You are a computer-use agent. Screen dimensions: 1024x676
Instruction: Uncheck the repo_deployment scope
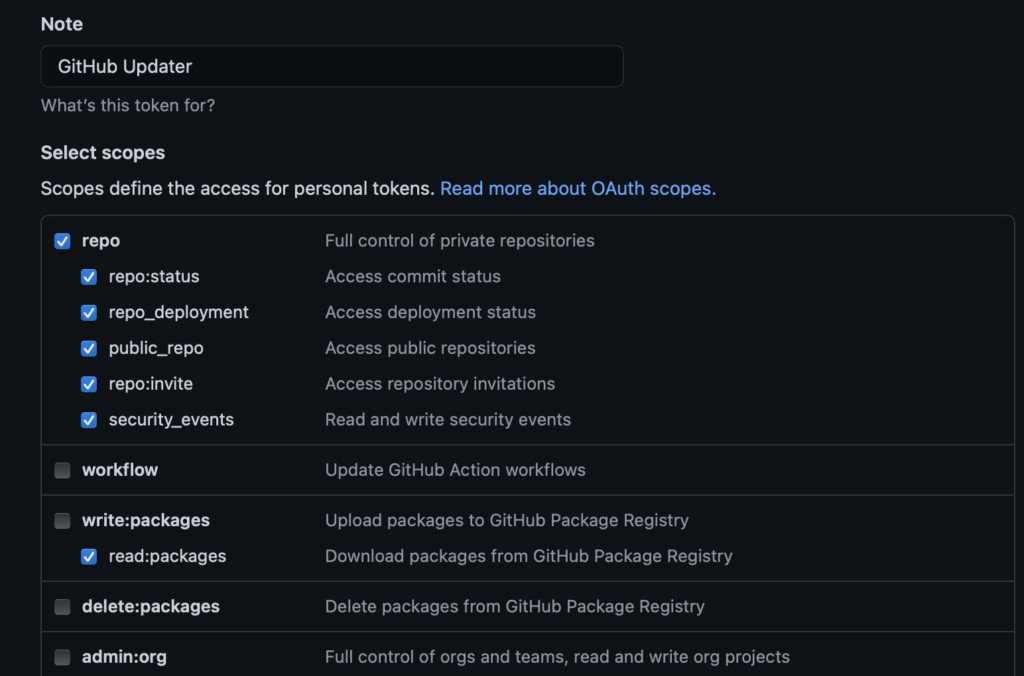pyautogui.click(x=88, y=312)
